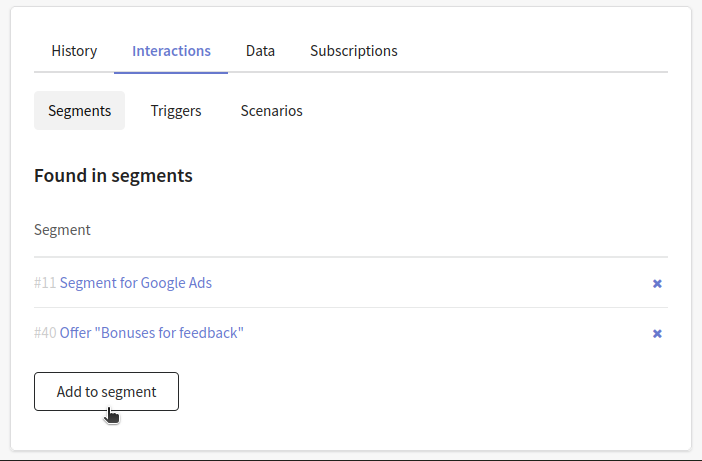The width and height of the screenshot is (702, 461).
Task: View the Scenarios sub-tab
Action: pos(271,111)
